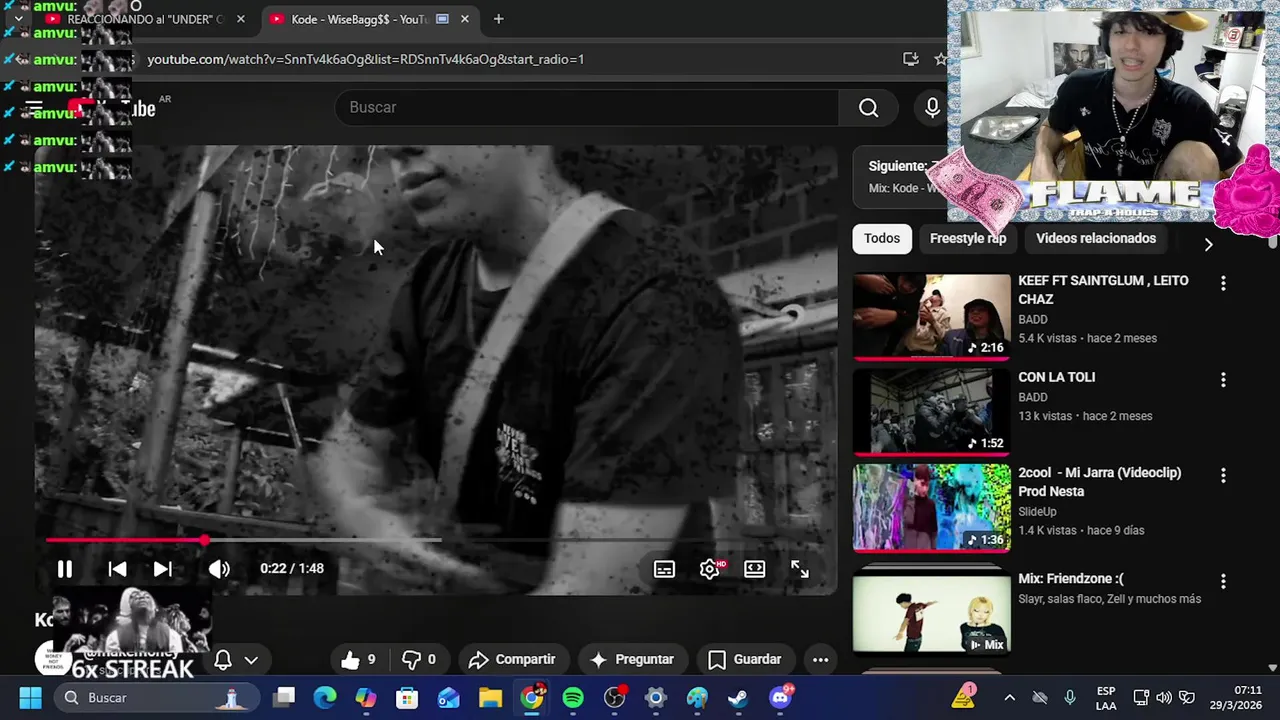
Task: Mute the video volume
Action: (x=219, y=569)
